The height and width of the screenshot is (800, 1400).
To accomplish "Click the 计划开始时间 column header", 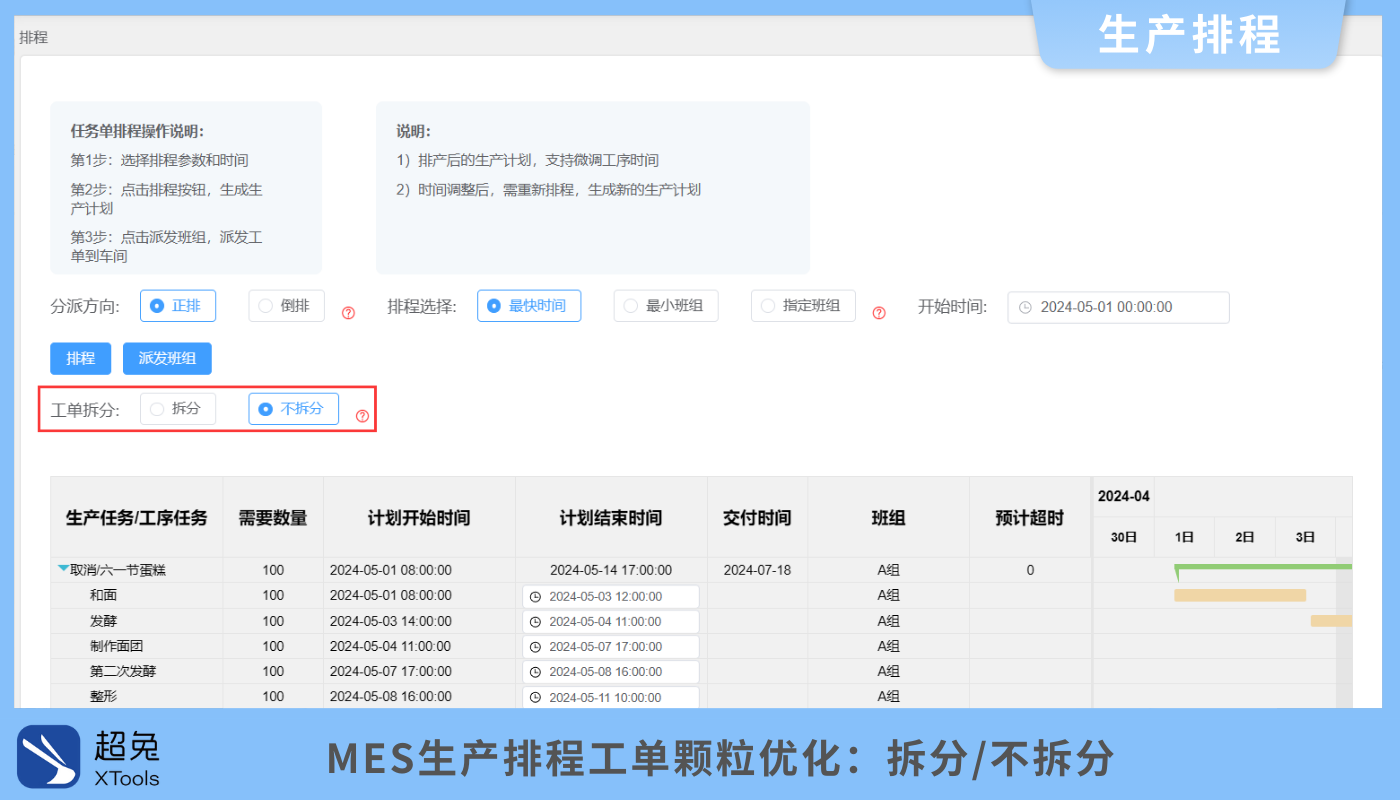I will tap(419, 518).
